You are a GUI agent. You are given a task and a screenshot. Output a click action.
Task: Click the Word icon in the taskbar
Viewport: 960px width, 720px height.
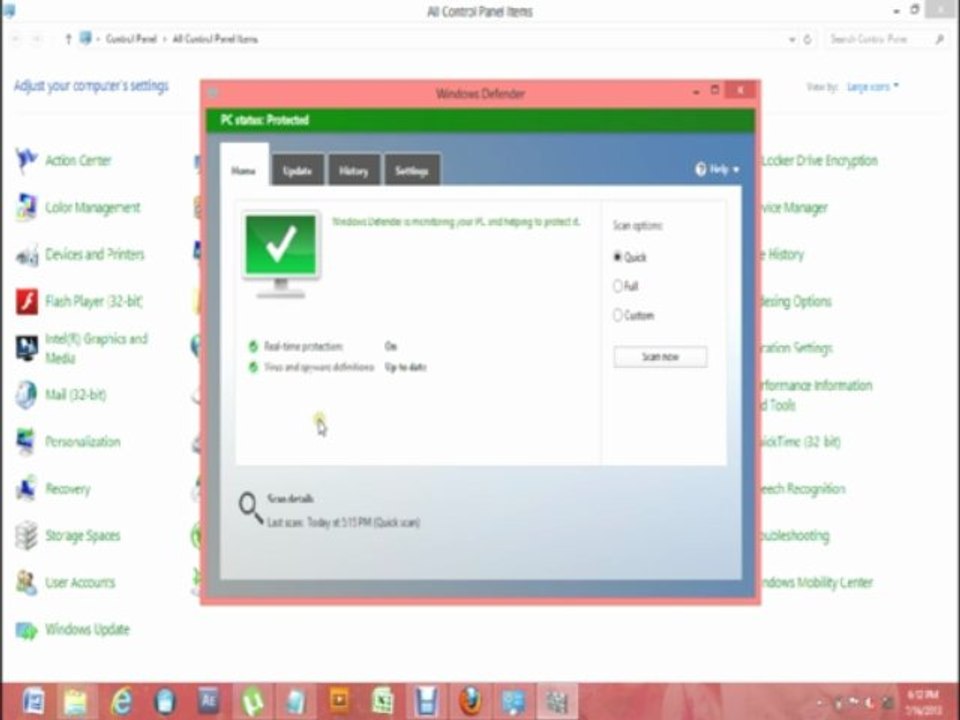(x=32, y=700)
